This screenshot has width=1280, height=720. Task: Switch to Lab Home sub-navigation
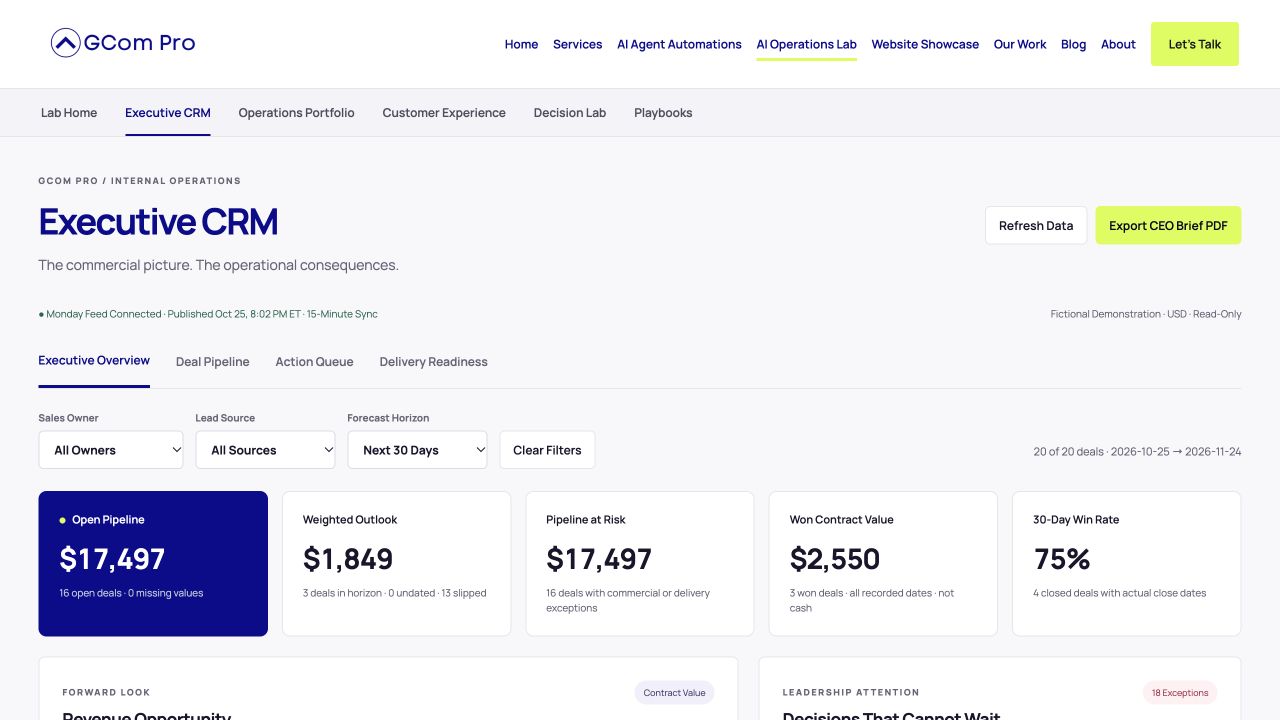[x=69, y=113]
